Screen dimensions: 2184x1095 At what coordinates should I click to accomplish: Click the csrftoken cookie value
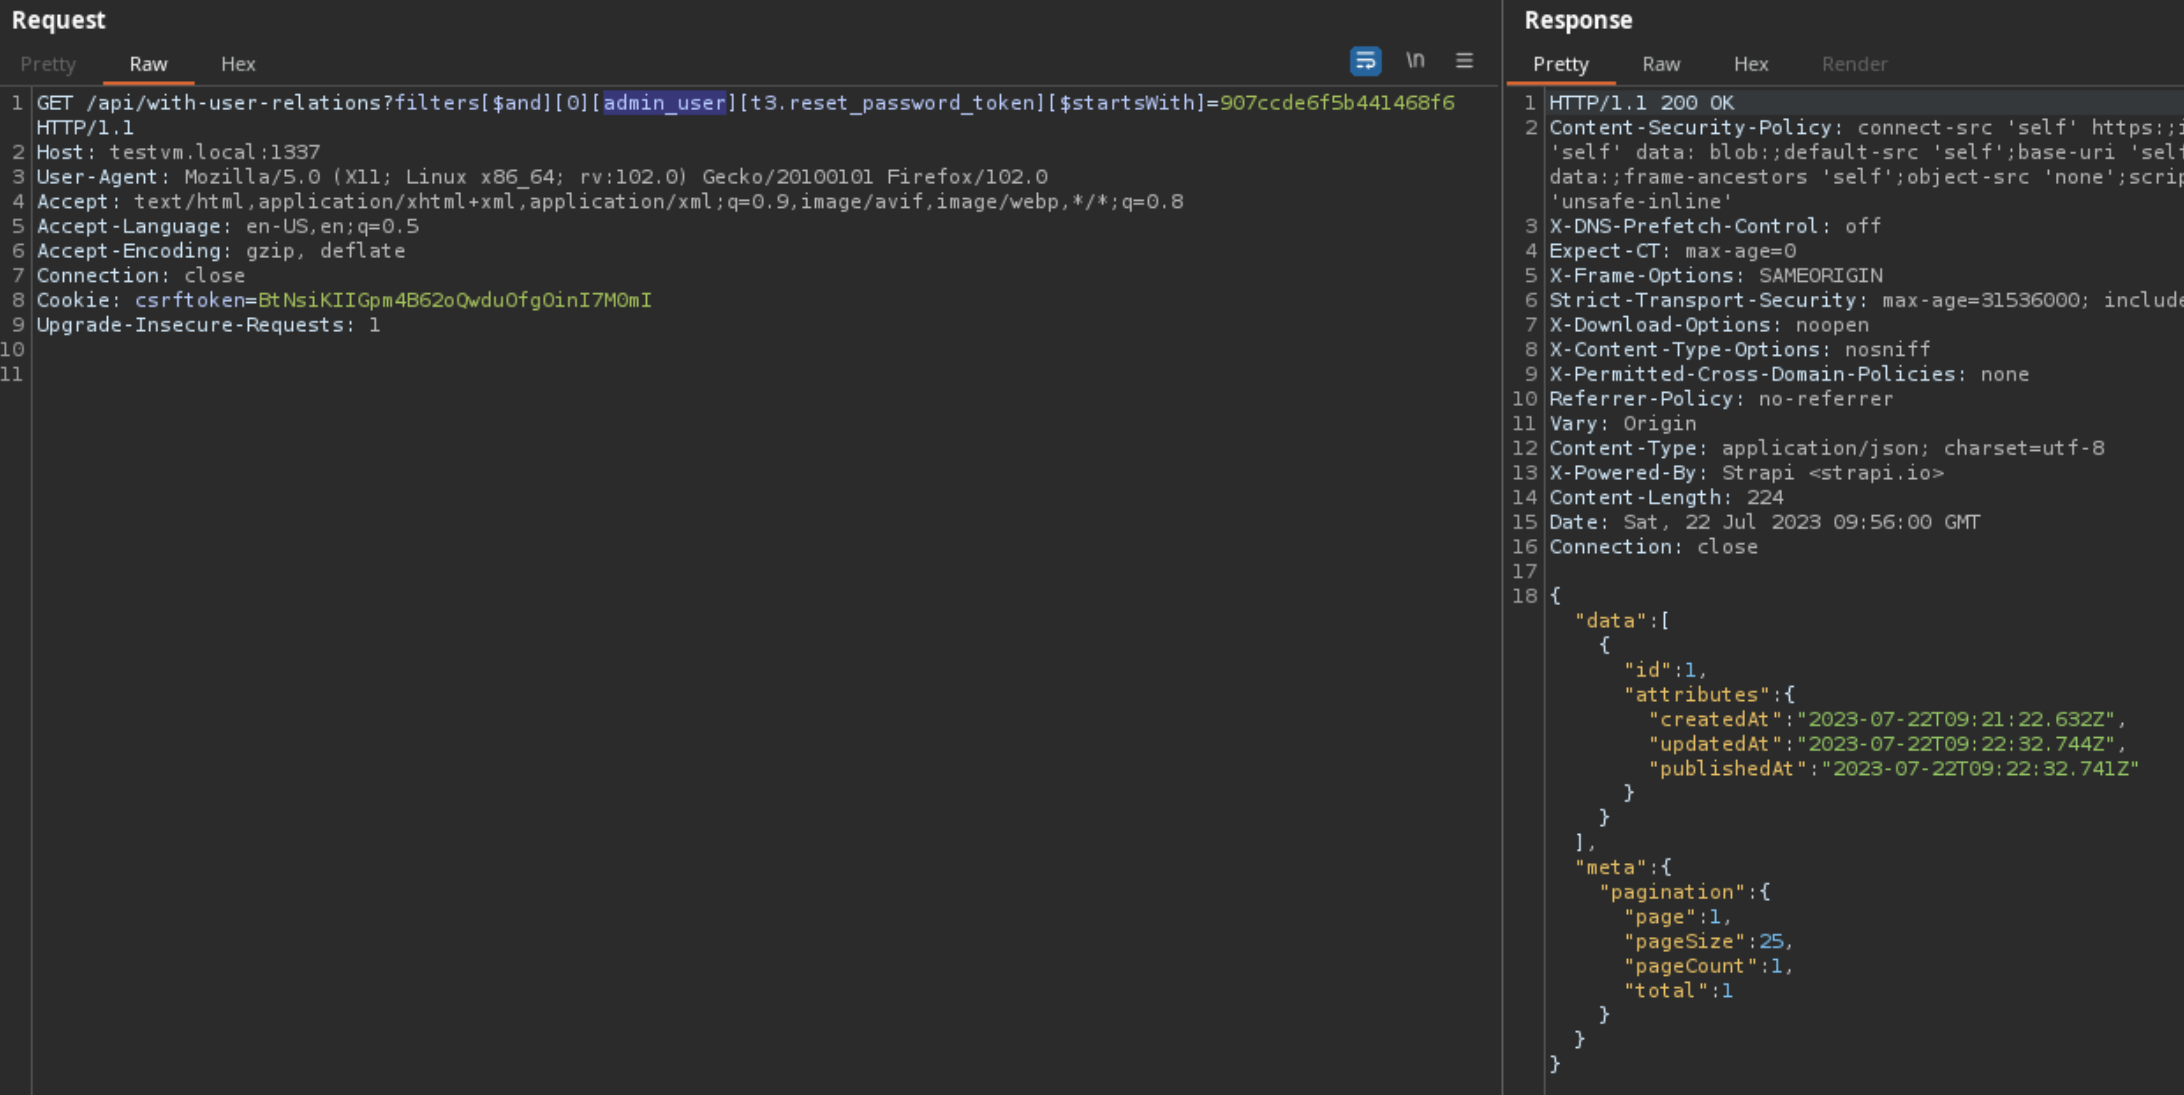(455, 300)
